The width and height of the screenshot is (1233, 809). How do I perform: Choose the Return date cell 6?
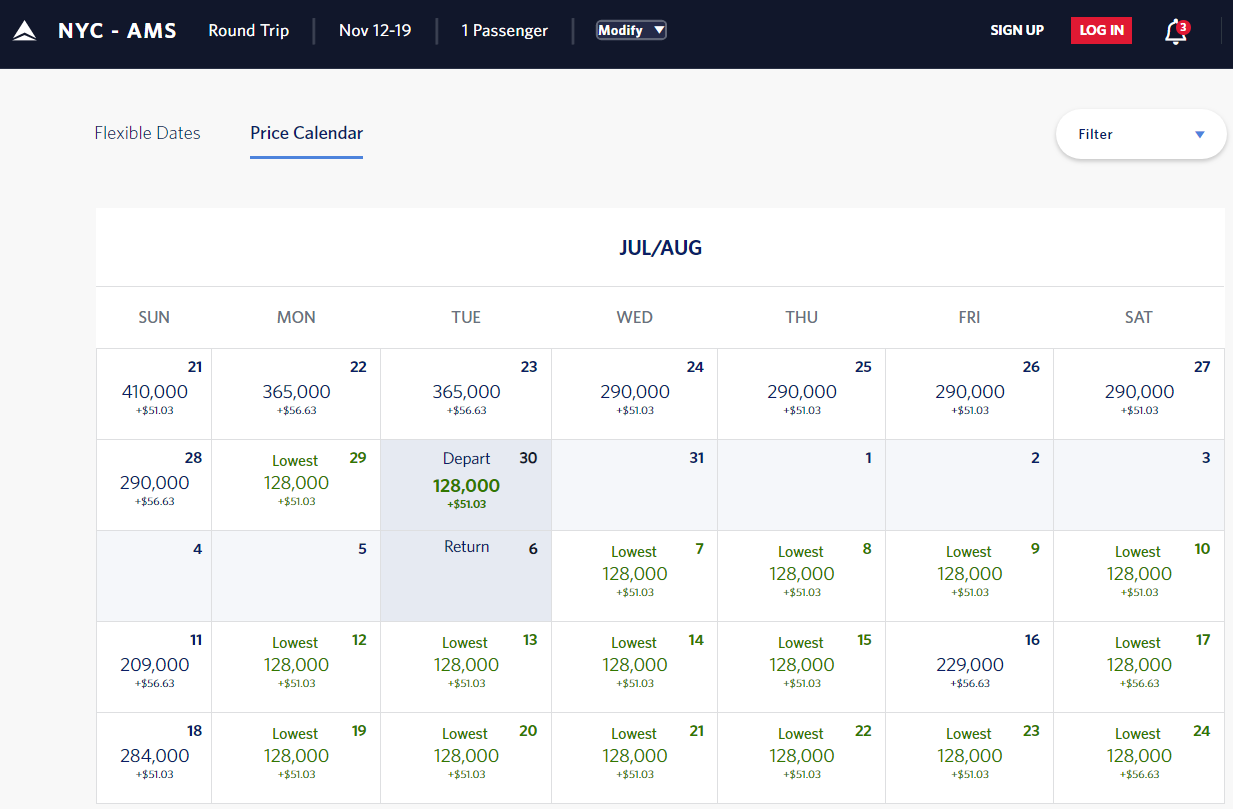coord(466,575)
